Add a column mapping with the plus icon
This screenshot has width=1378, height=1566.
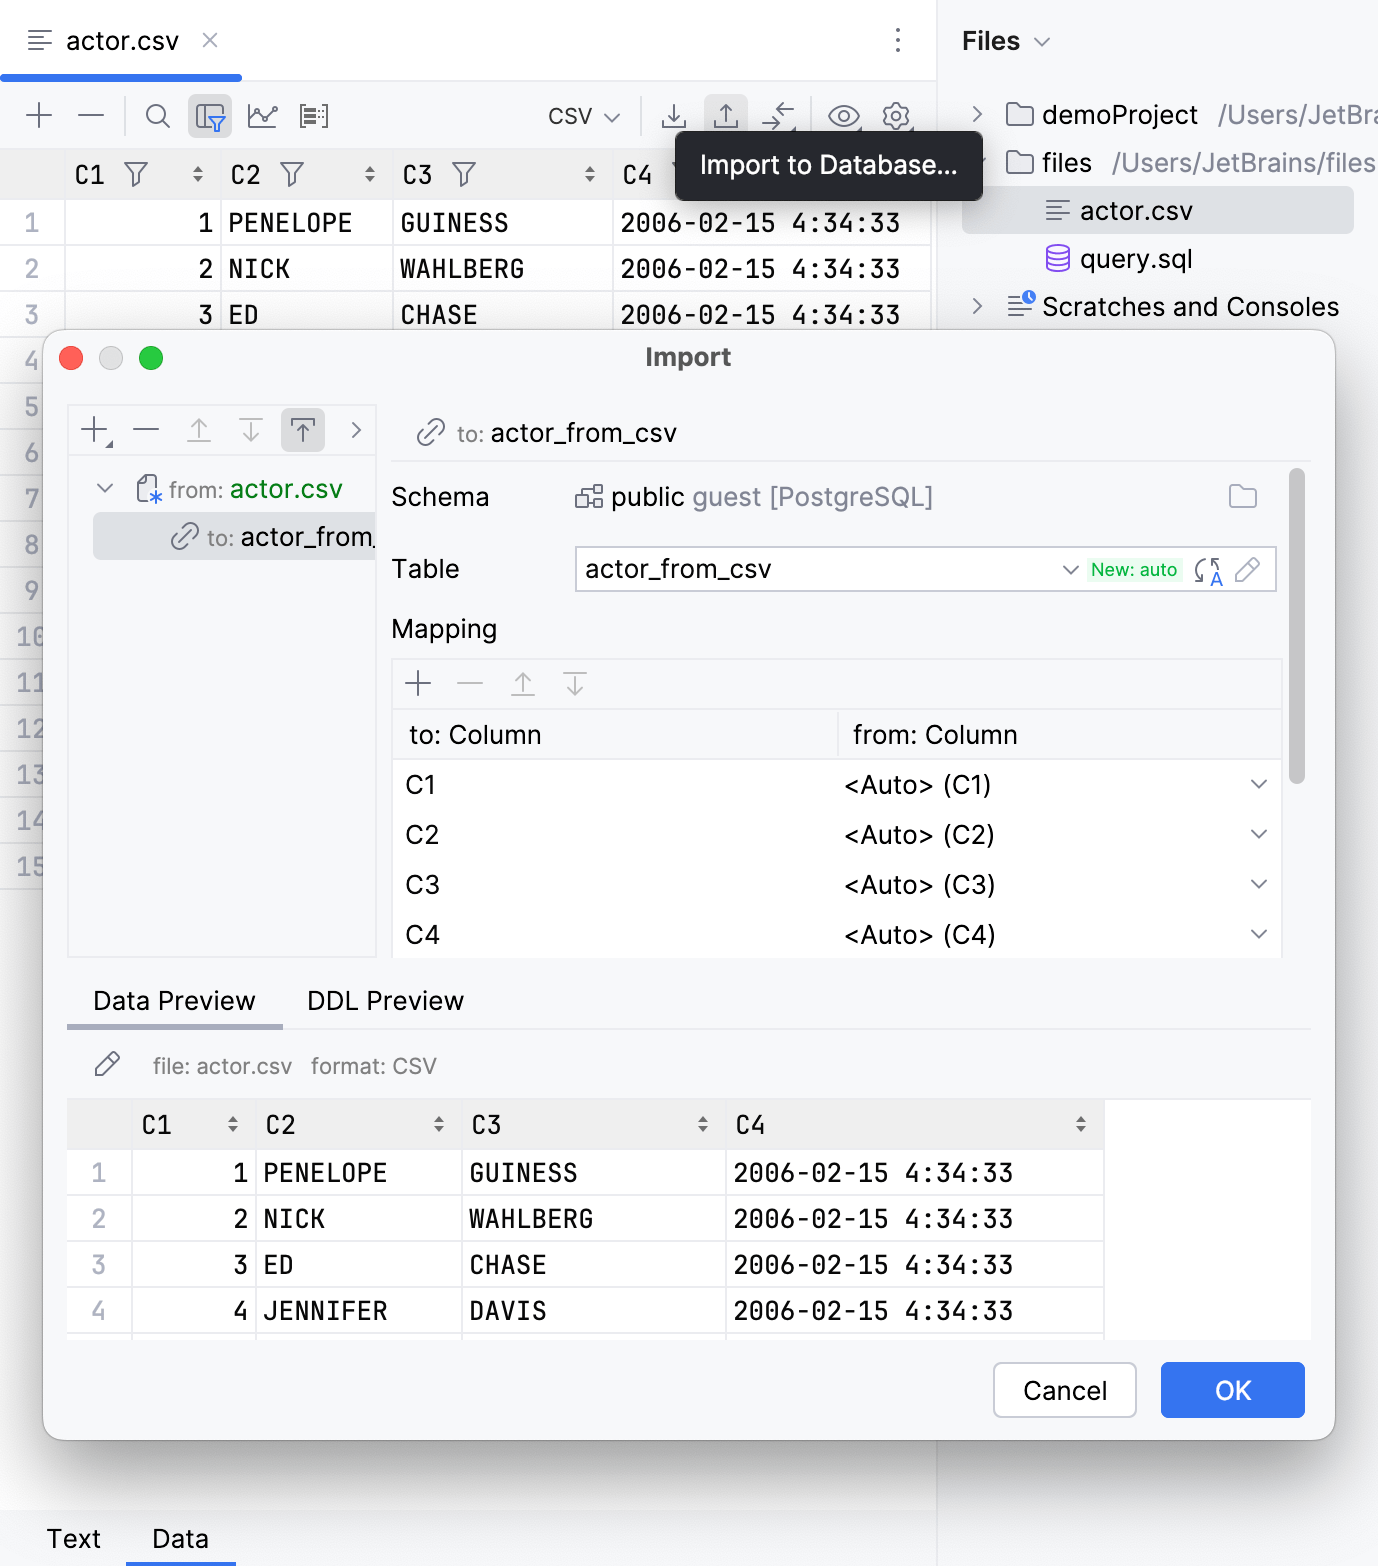(418, 684)
